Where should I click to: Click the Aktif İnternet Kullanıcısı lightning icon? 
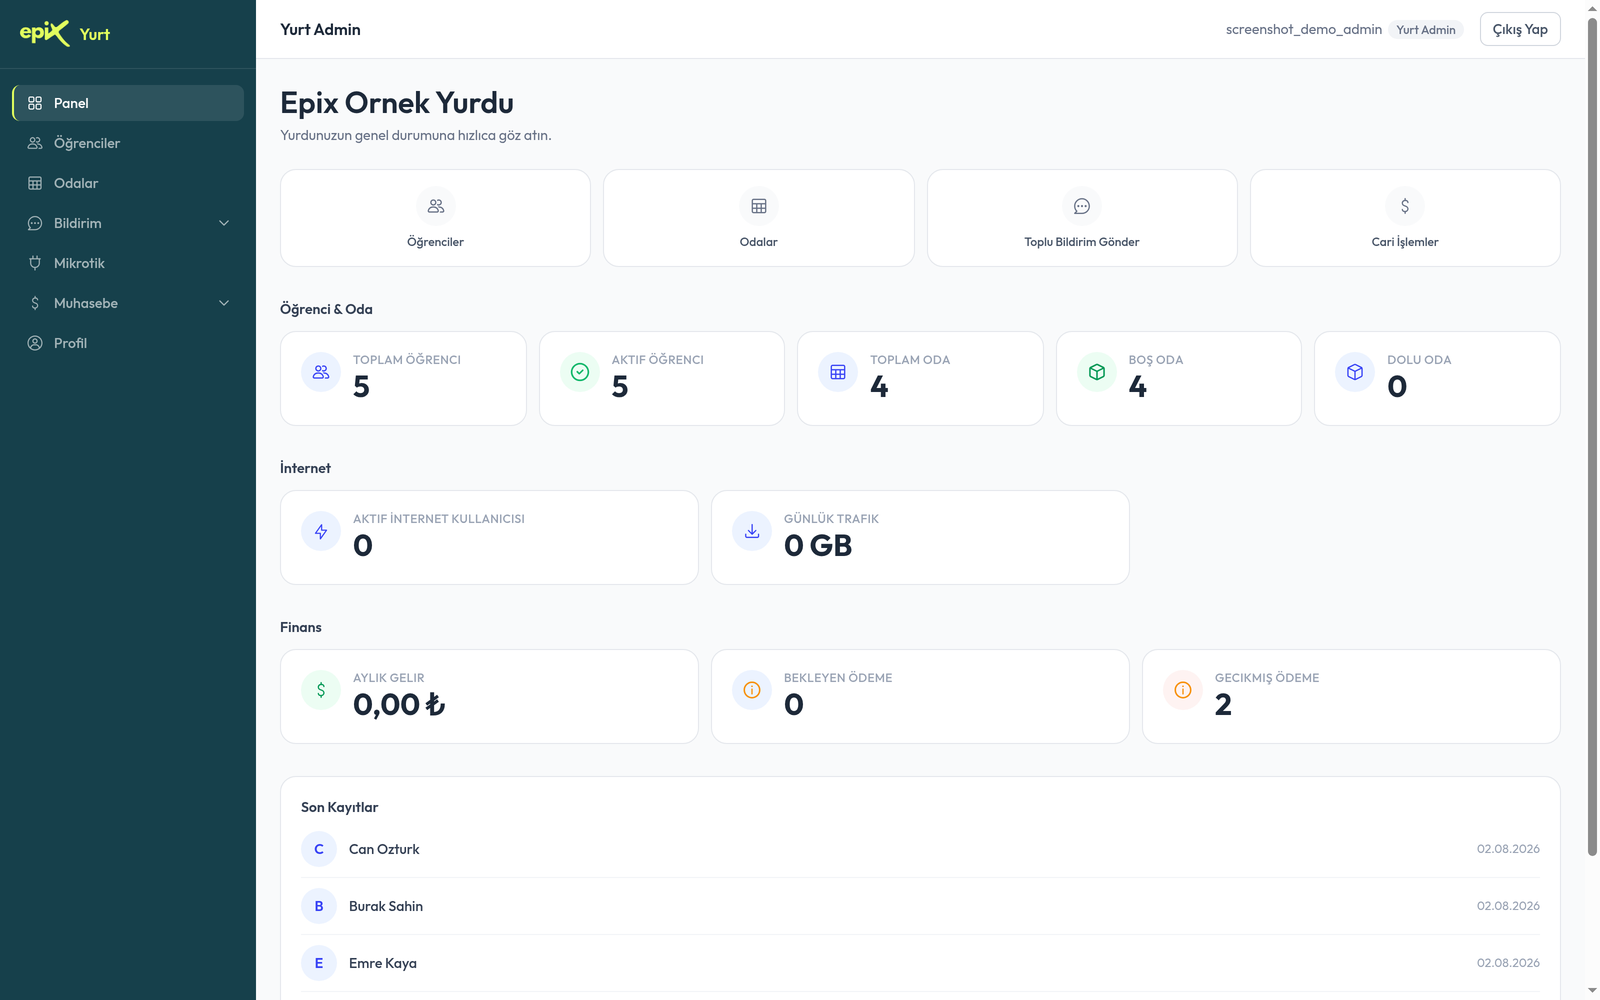click(x=321, y=531)
